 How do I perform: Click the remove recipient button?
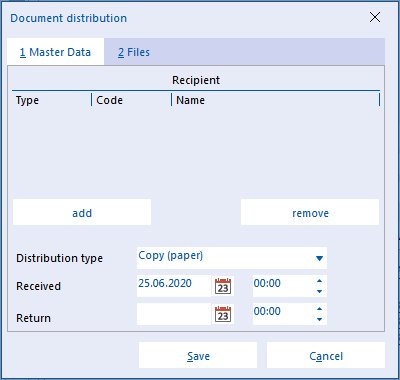click(x=310, y=212)
